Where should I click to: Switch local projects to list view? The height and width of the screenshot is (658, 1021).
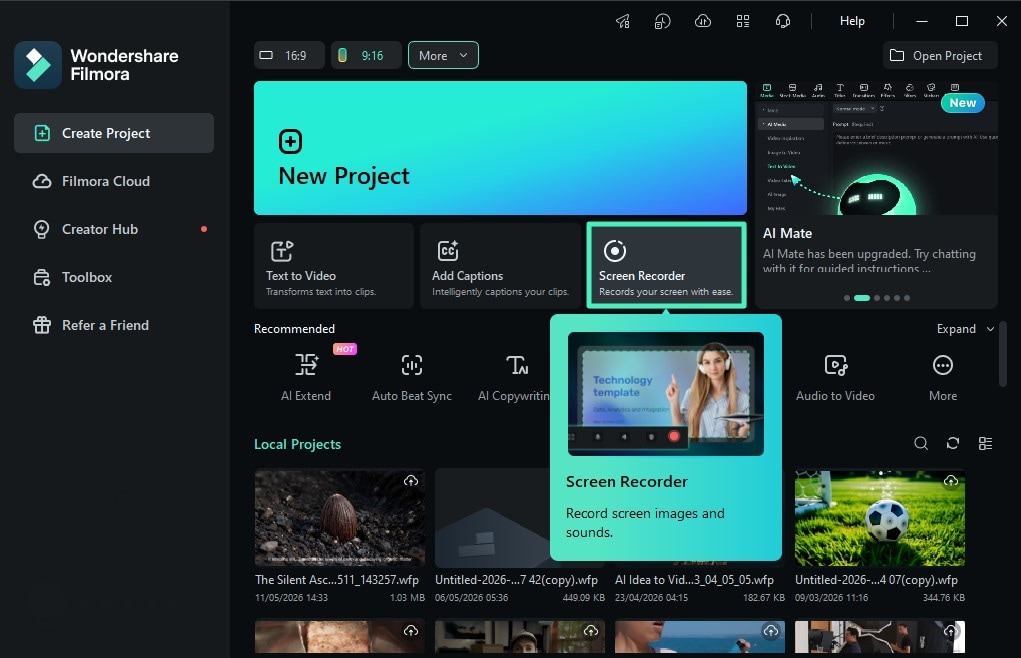985,443
